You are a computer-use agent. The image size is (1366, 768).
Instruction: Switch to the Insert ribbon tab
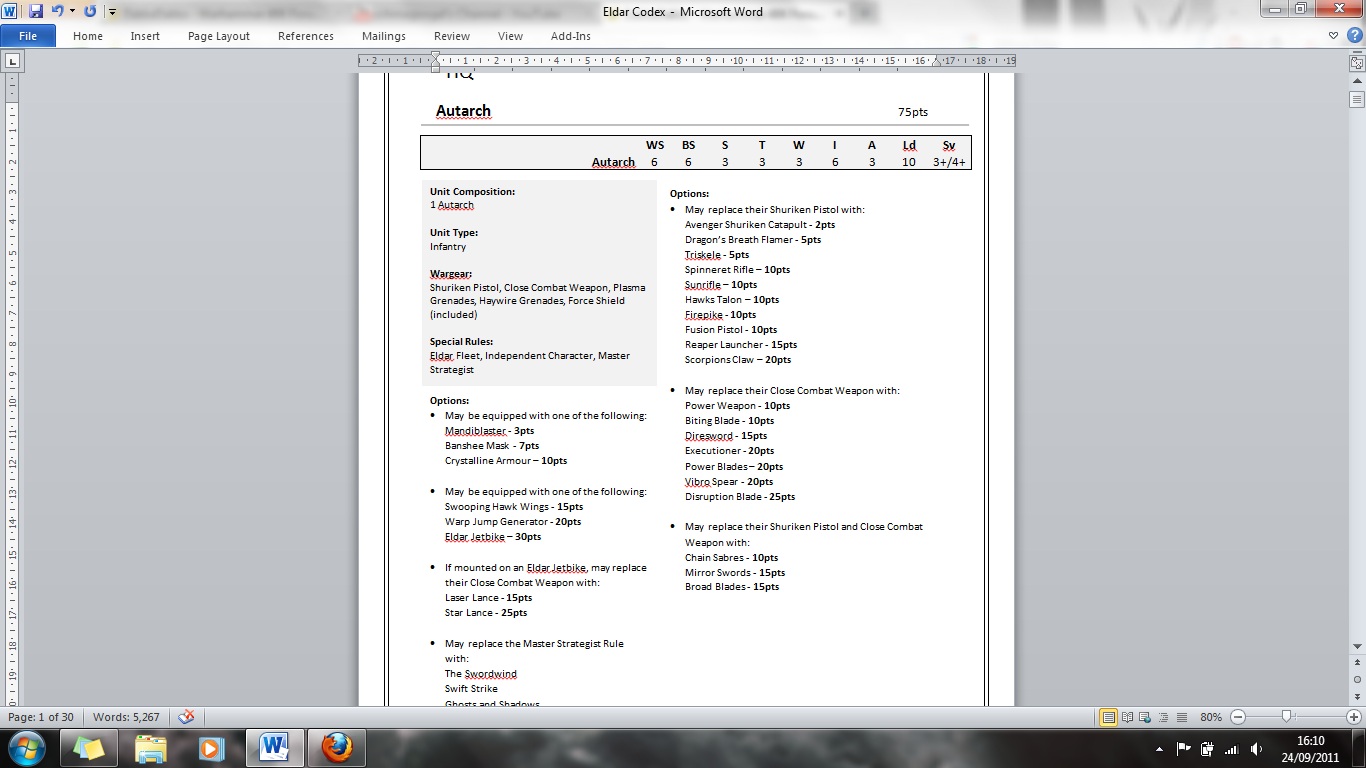(x=145, y=36)
